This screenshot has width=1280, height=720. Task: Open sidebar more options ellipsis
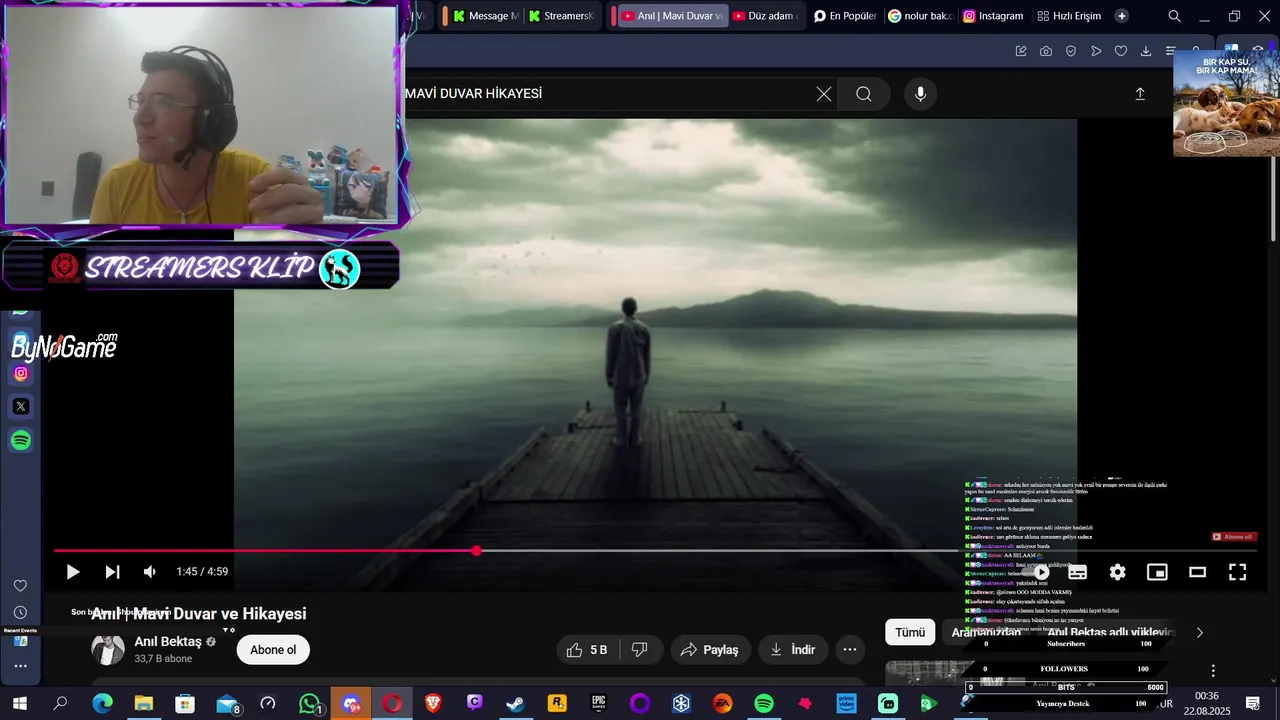tap(20, 666)
